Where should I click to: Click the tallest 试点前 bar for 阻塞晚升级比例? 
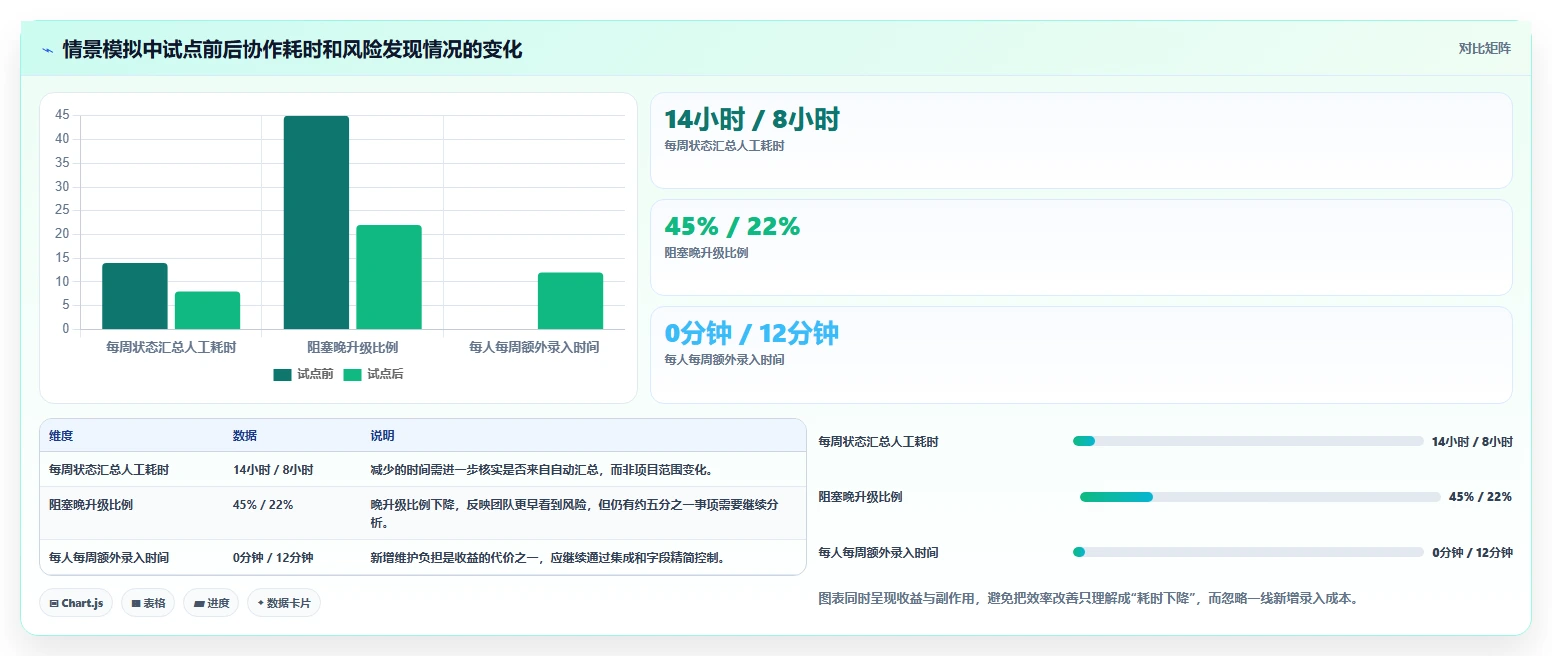coord(316,222)
